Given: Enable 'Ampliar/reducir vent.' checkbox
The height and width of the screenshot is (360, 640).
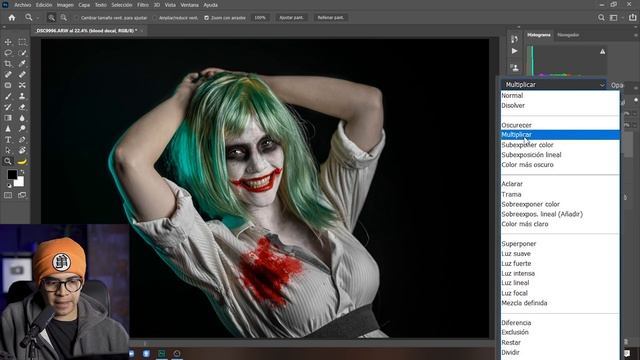Looking at the screenshot, I should coord(155,18).
